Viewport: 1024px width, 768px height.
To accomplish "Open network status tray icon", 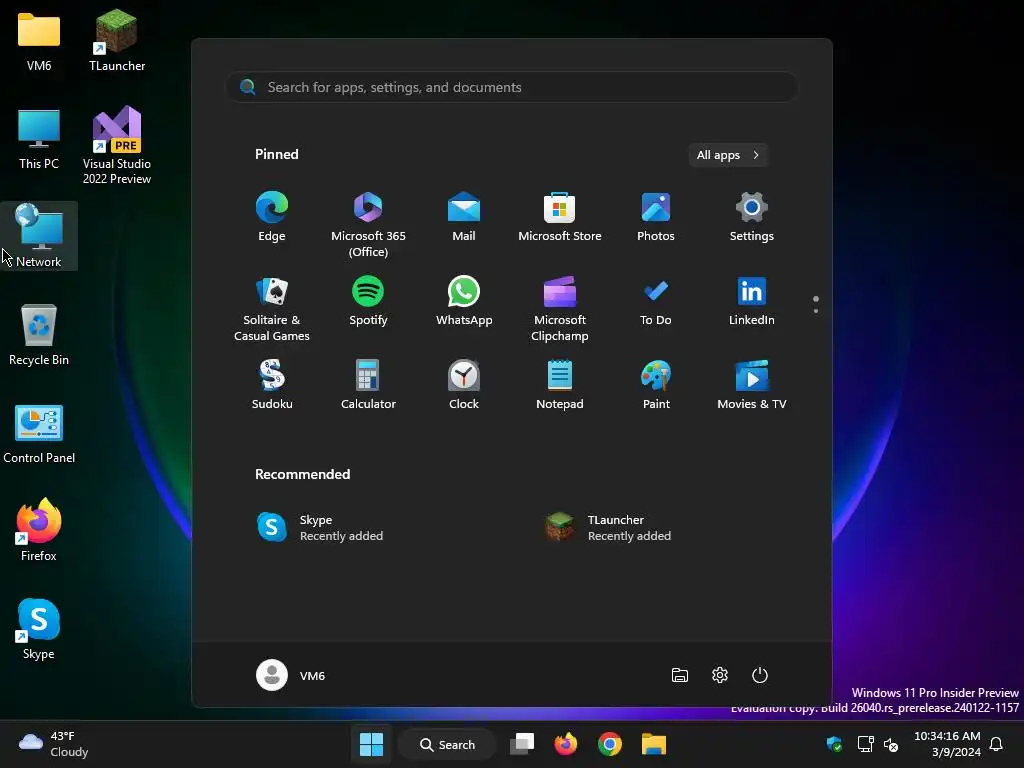I will (865, 744).
